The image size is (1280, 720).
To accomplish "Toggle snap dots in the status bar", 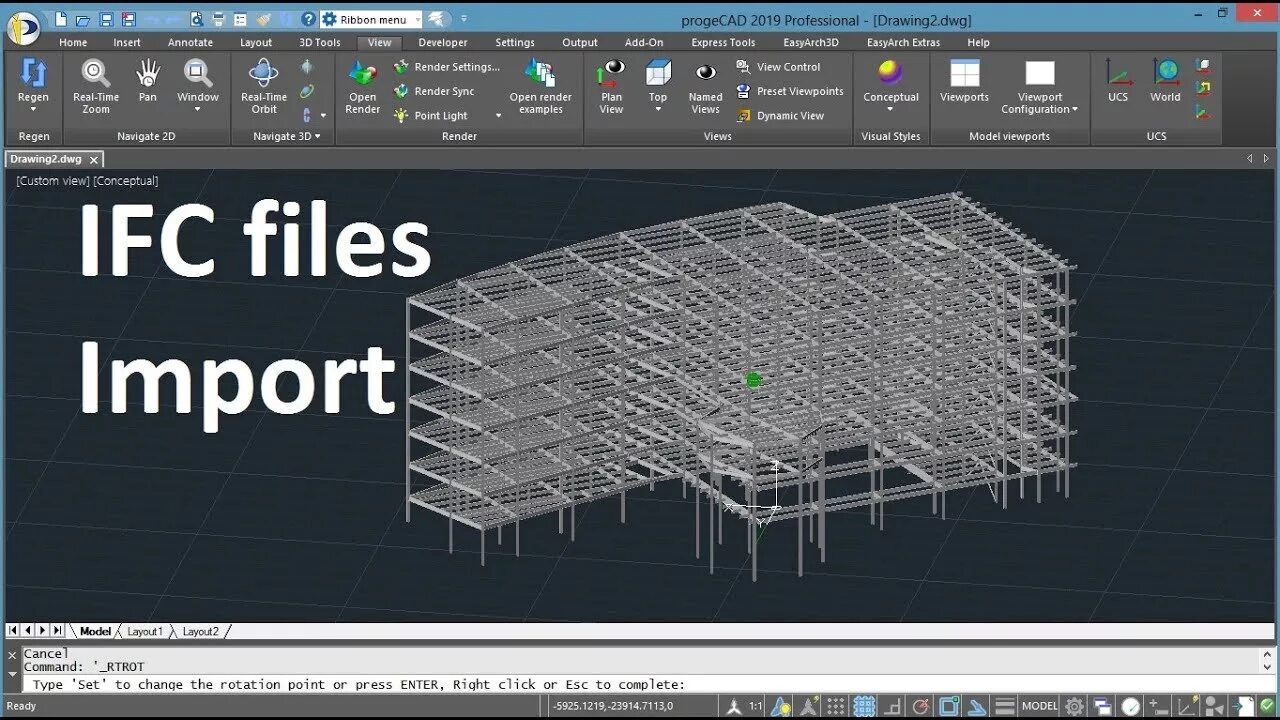I will [836, 706].
